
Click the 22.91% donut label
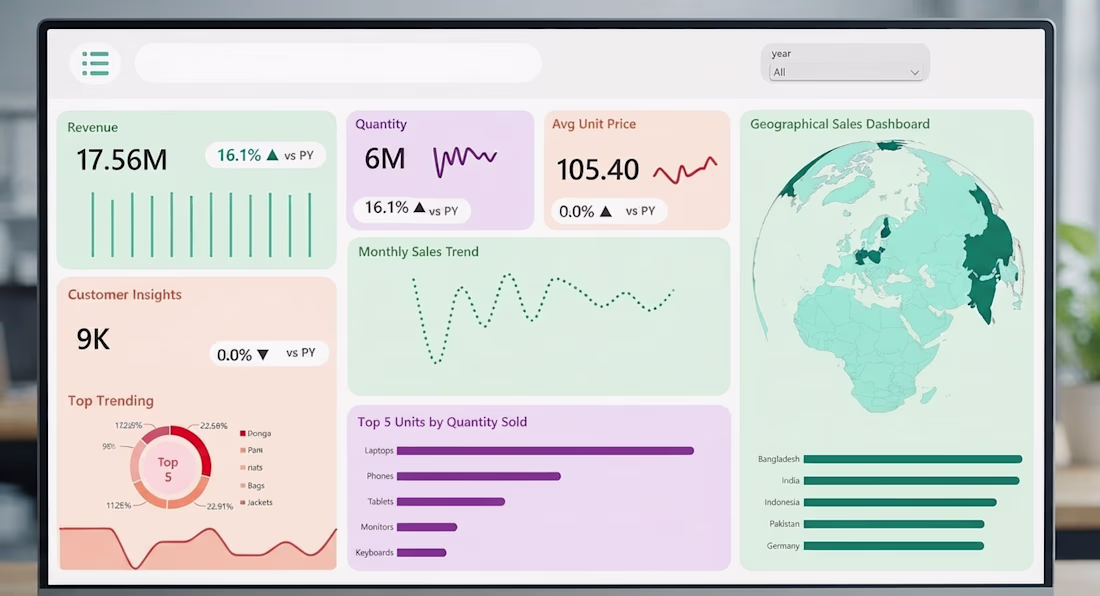[220, 506]
